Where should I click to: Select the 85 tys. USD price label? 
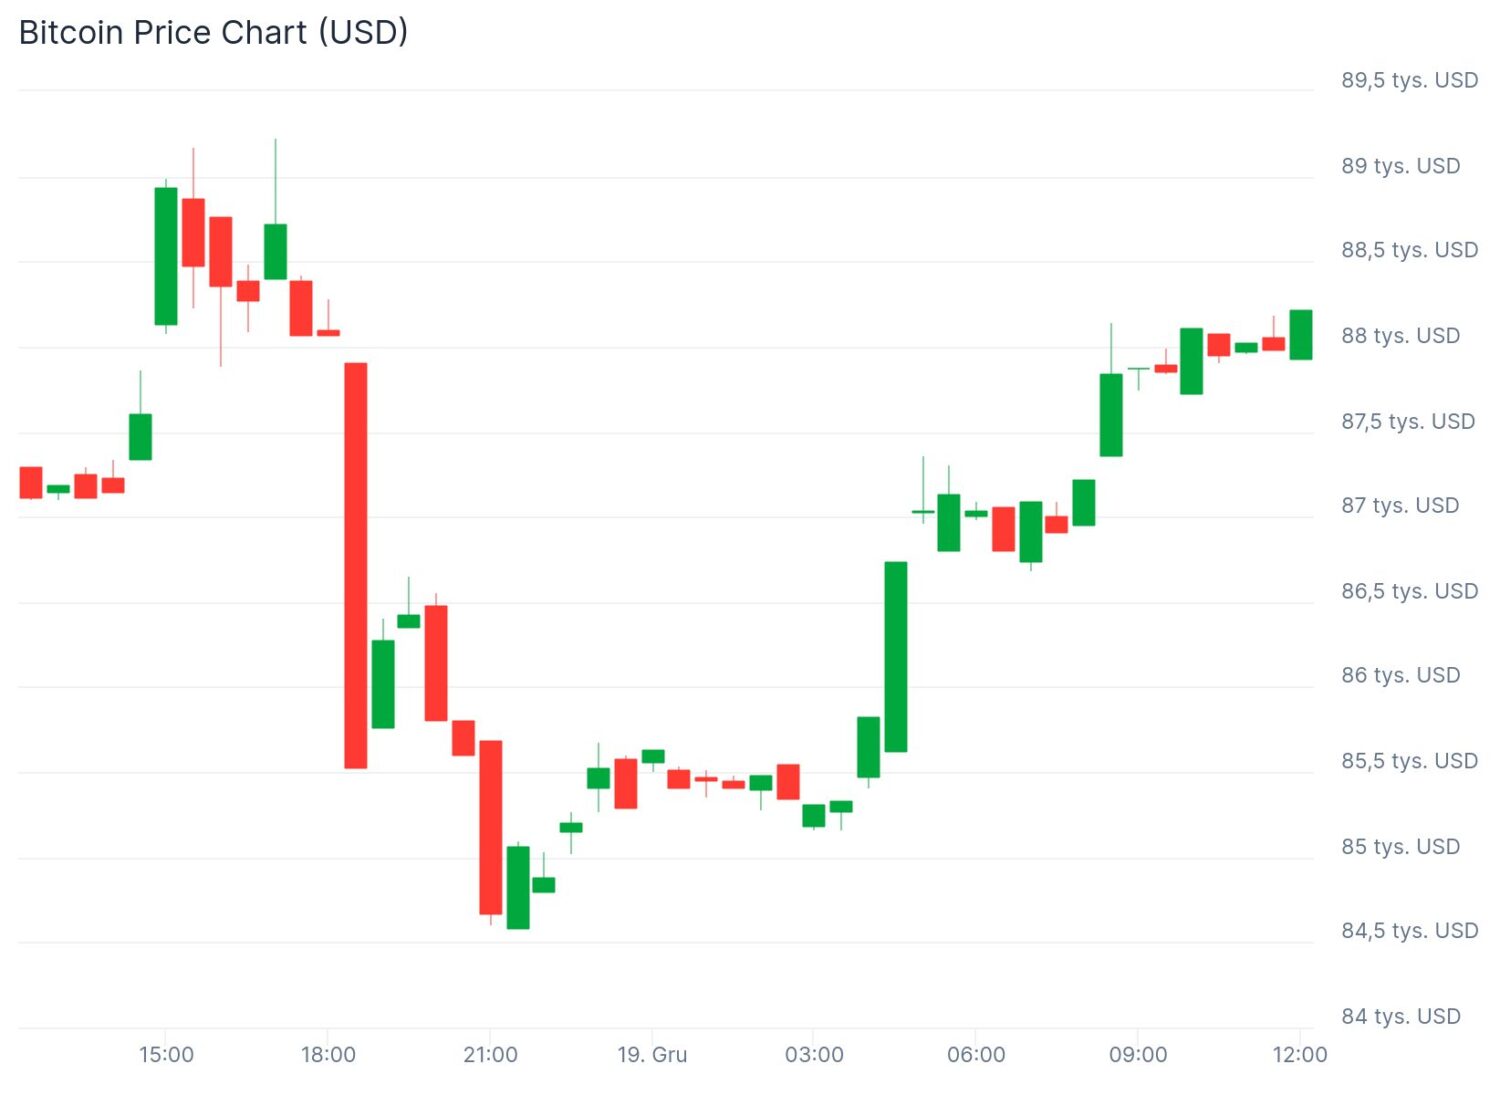click(x=1400, y=847)
